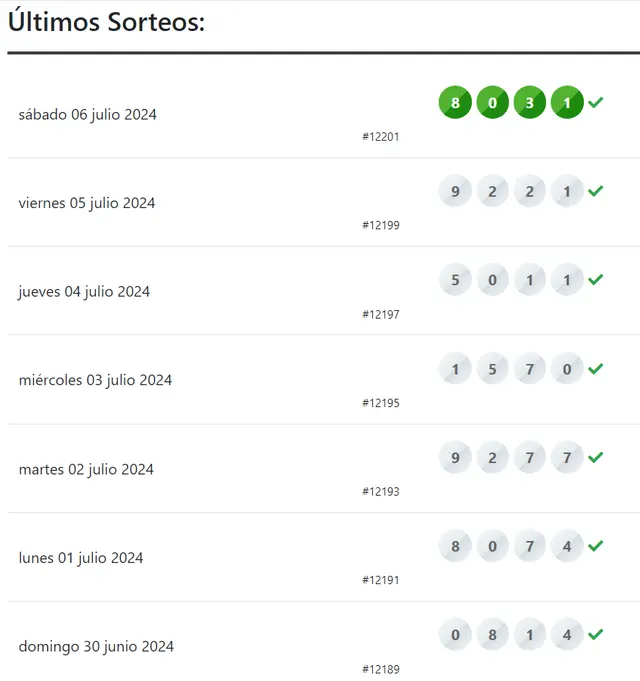Click the grey ball 0 in draw #12195

coord(567,369)
